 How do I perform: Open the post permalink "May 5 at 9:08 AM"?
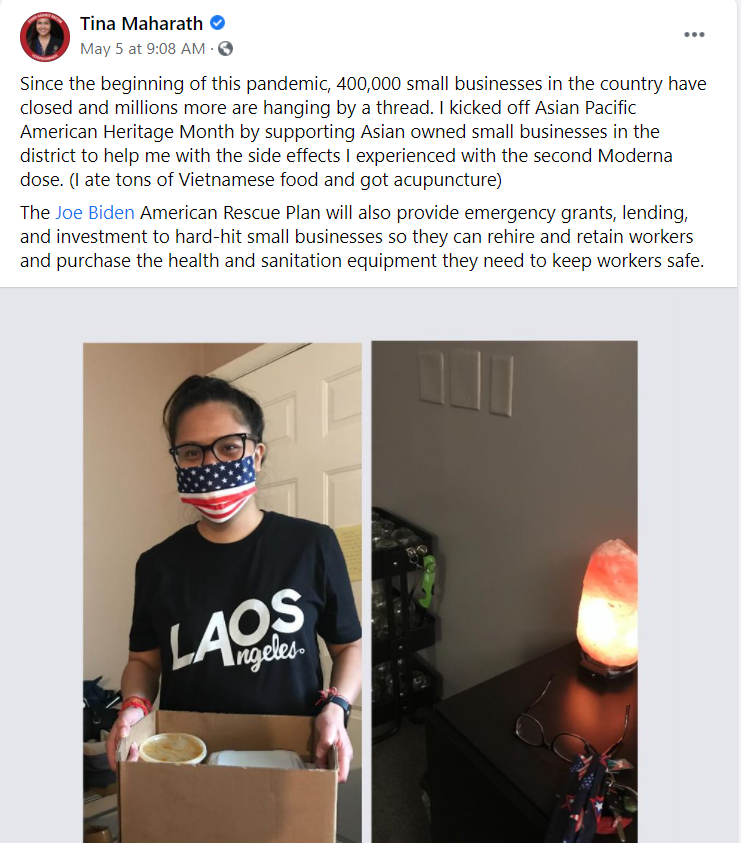(x=142, y=49)
